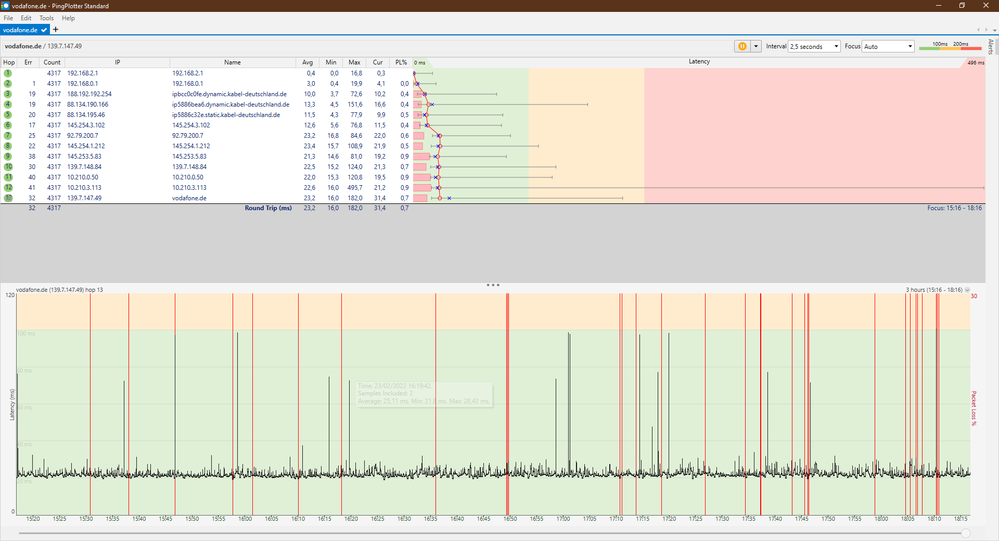Click the latency scale color legend
The width and height of the screenshot is (999, 541).
(949, 47)
